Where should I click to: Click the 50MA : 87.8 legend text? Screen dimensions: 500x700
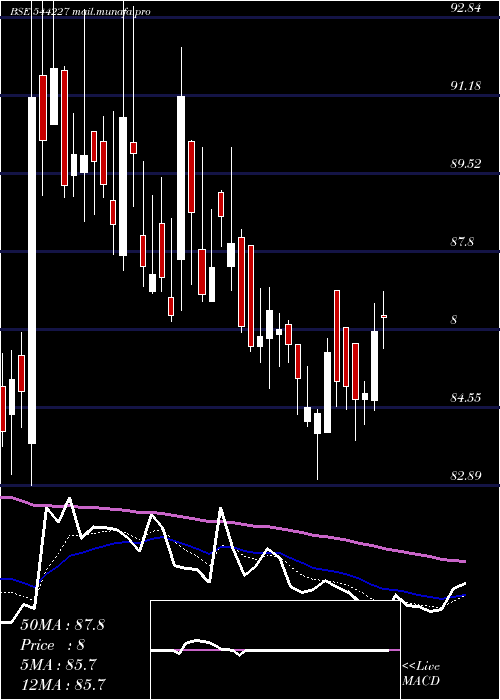(62, 625)
